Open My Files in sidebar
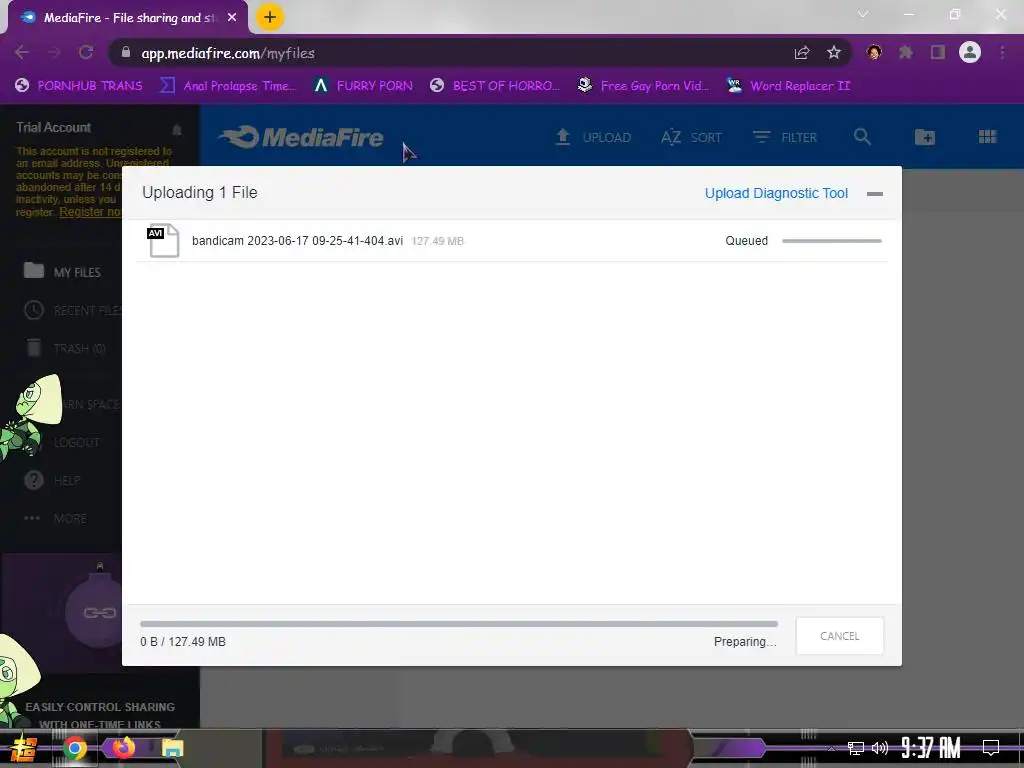Viewport: 1024px width, 768px height. click(x=62, y=272)
